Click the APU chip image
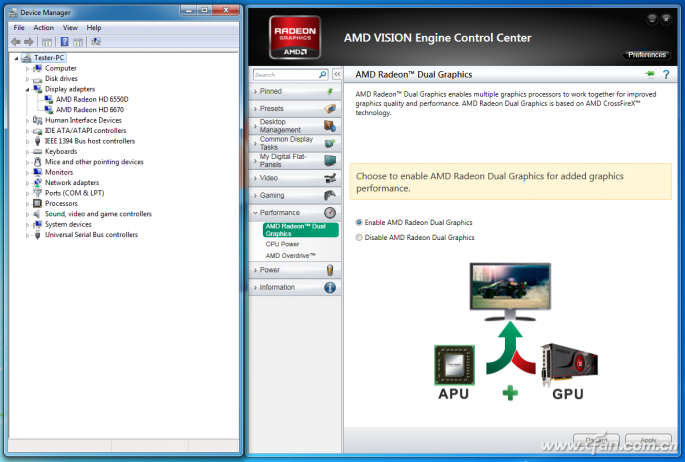This screenshot has width=685, height=462. point(454,365)
